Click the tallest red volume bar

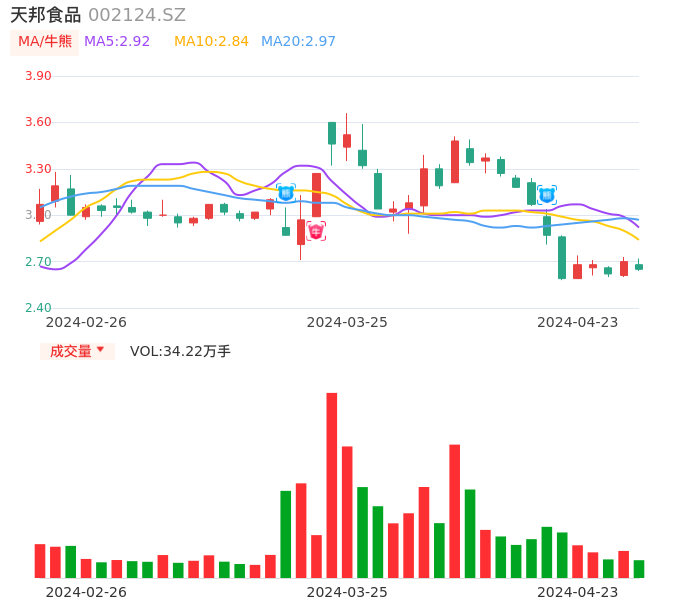click(332, 485)
